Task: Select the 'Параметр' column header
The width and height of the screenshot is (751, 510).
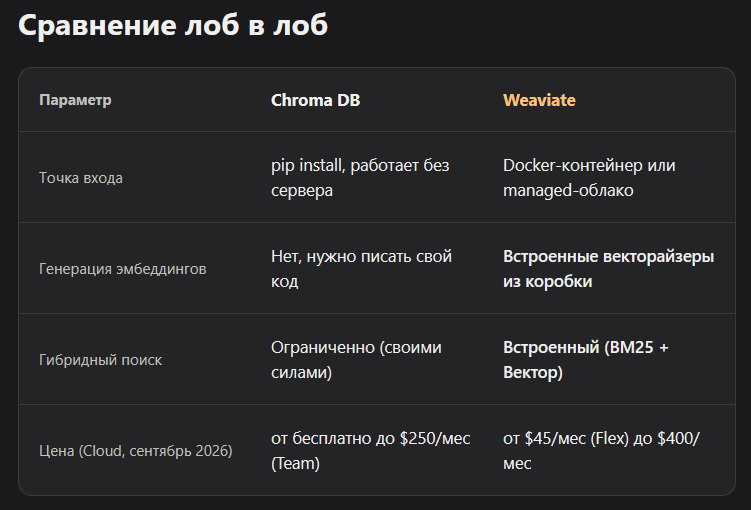Action: coord(75,100)
